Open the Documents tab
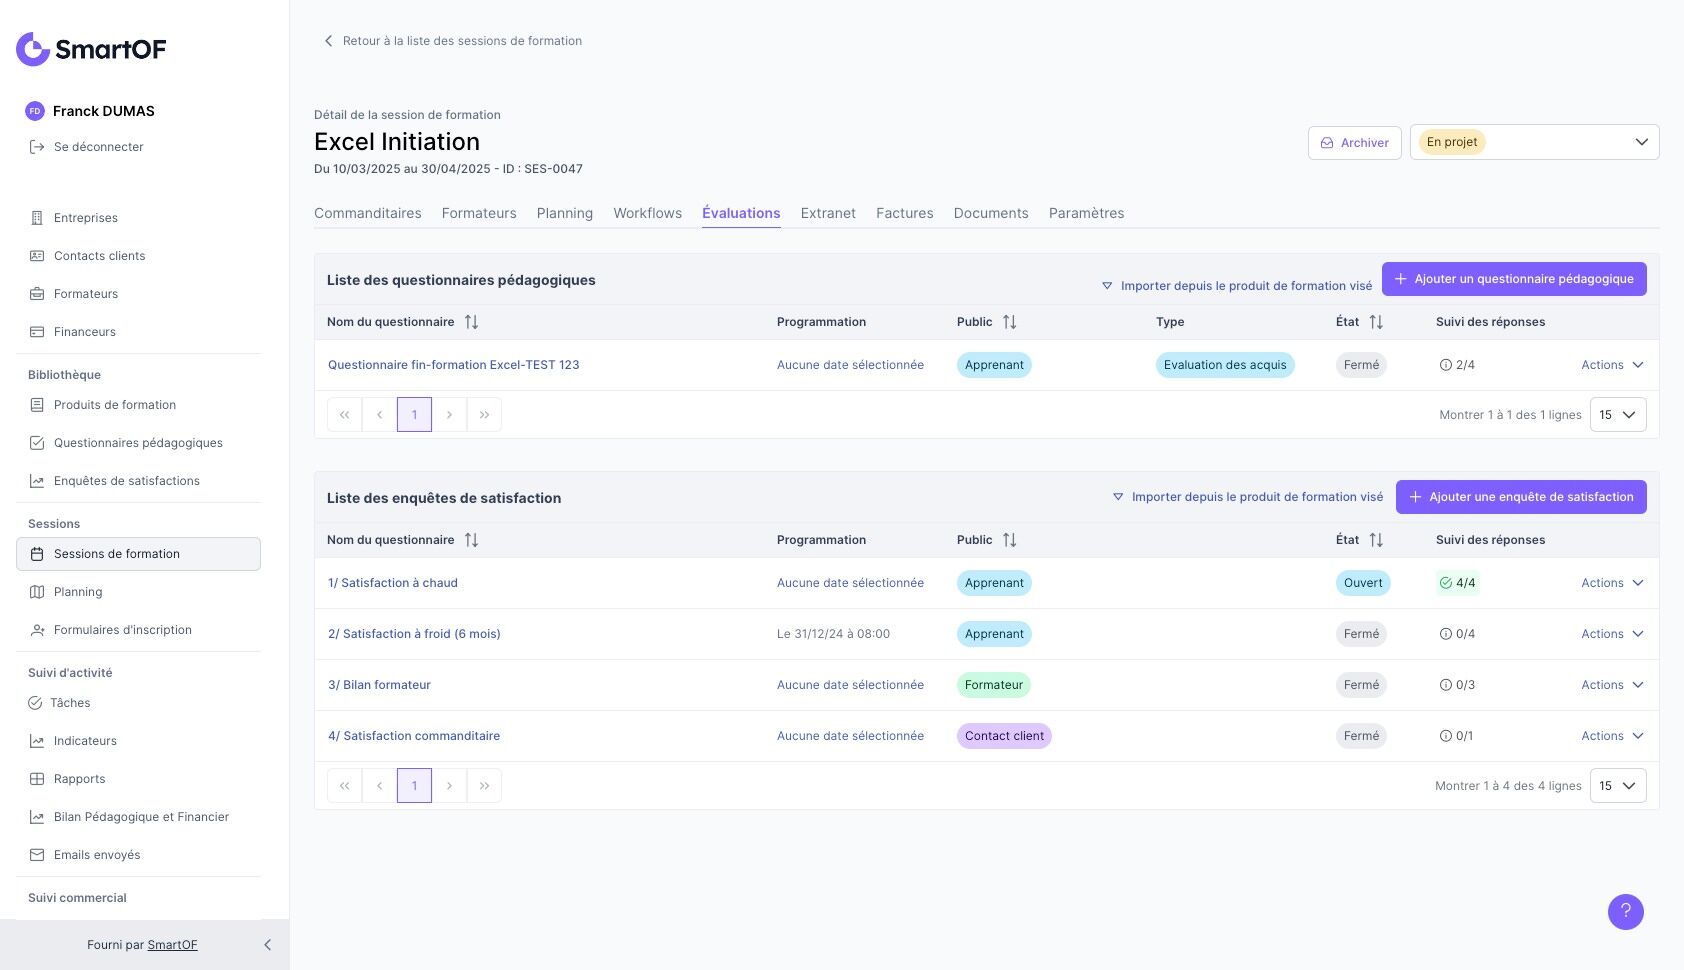 pos(991,213)
